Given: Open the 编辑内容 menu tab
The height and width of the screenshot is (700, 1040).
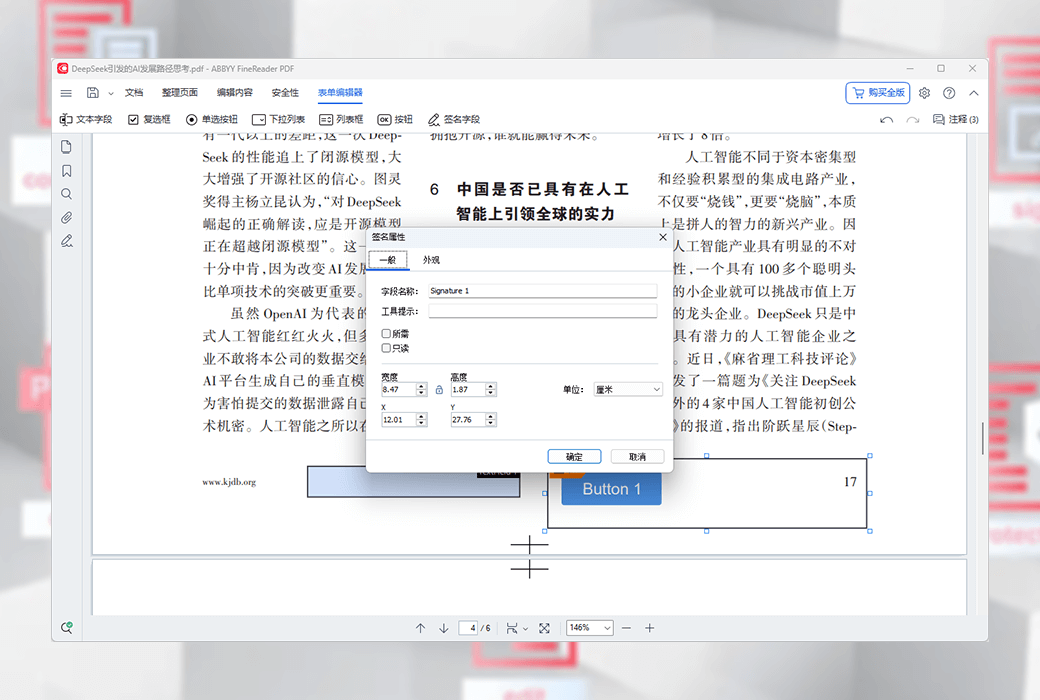Looking at the screenshot, I should [235, 93].
